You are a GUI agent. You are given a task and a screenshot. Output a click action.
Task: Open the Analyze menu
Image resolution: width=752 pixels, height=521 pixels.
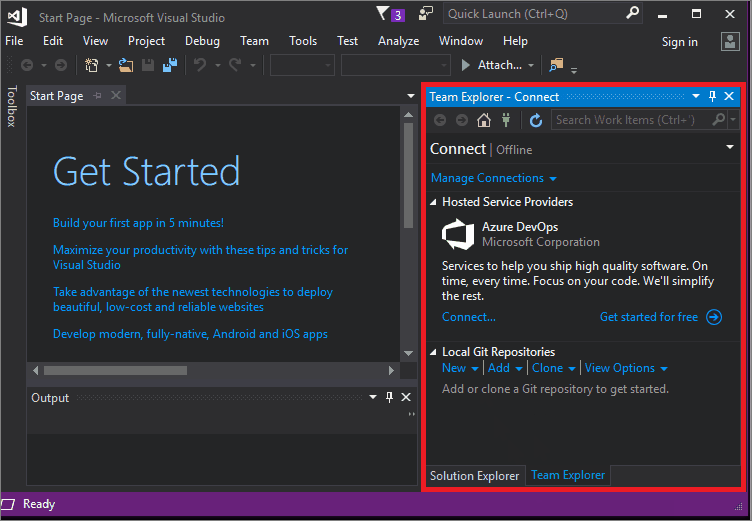click(x=398, y=41)
